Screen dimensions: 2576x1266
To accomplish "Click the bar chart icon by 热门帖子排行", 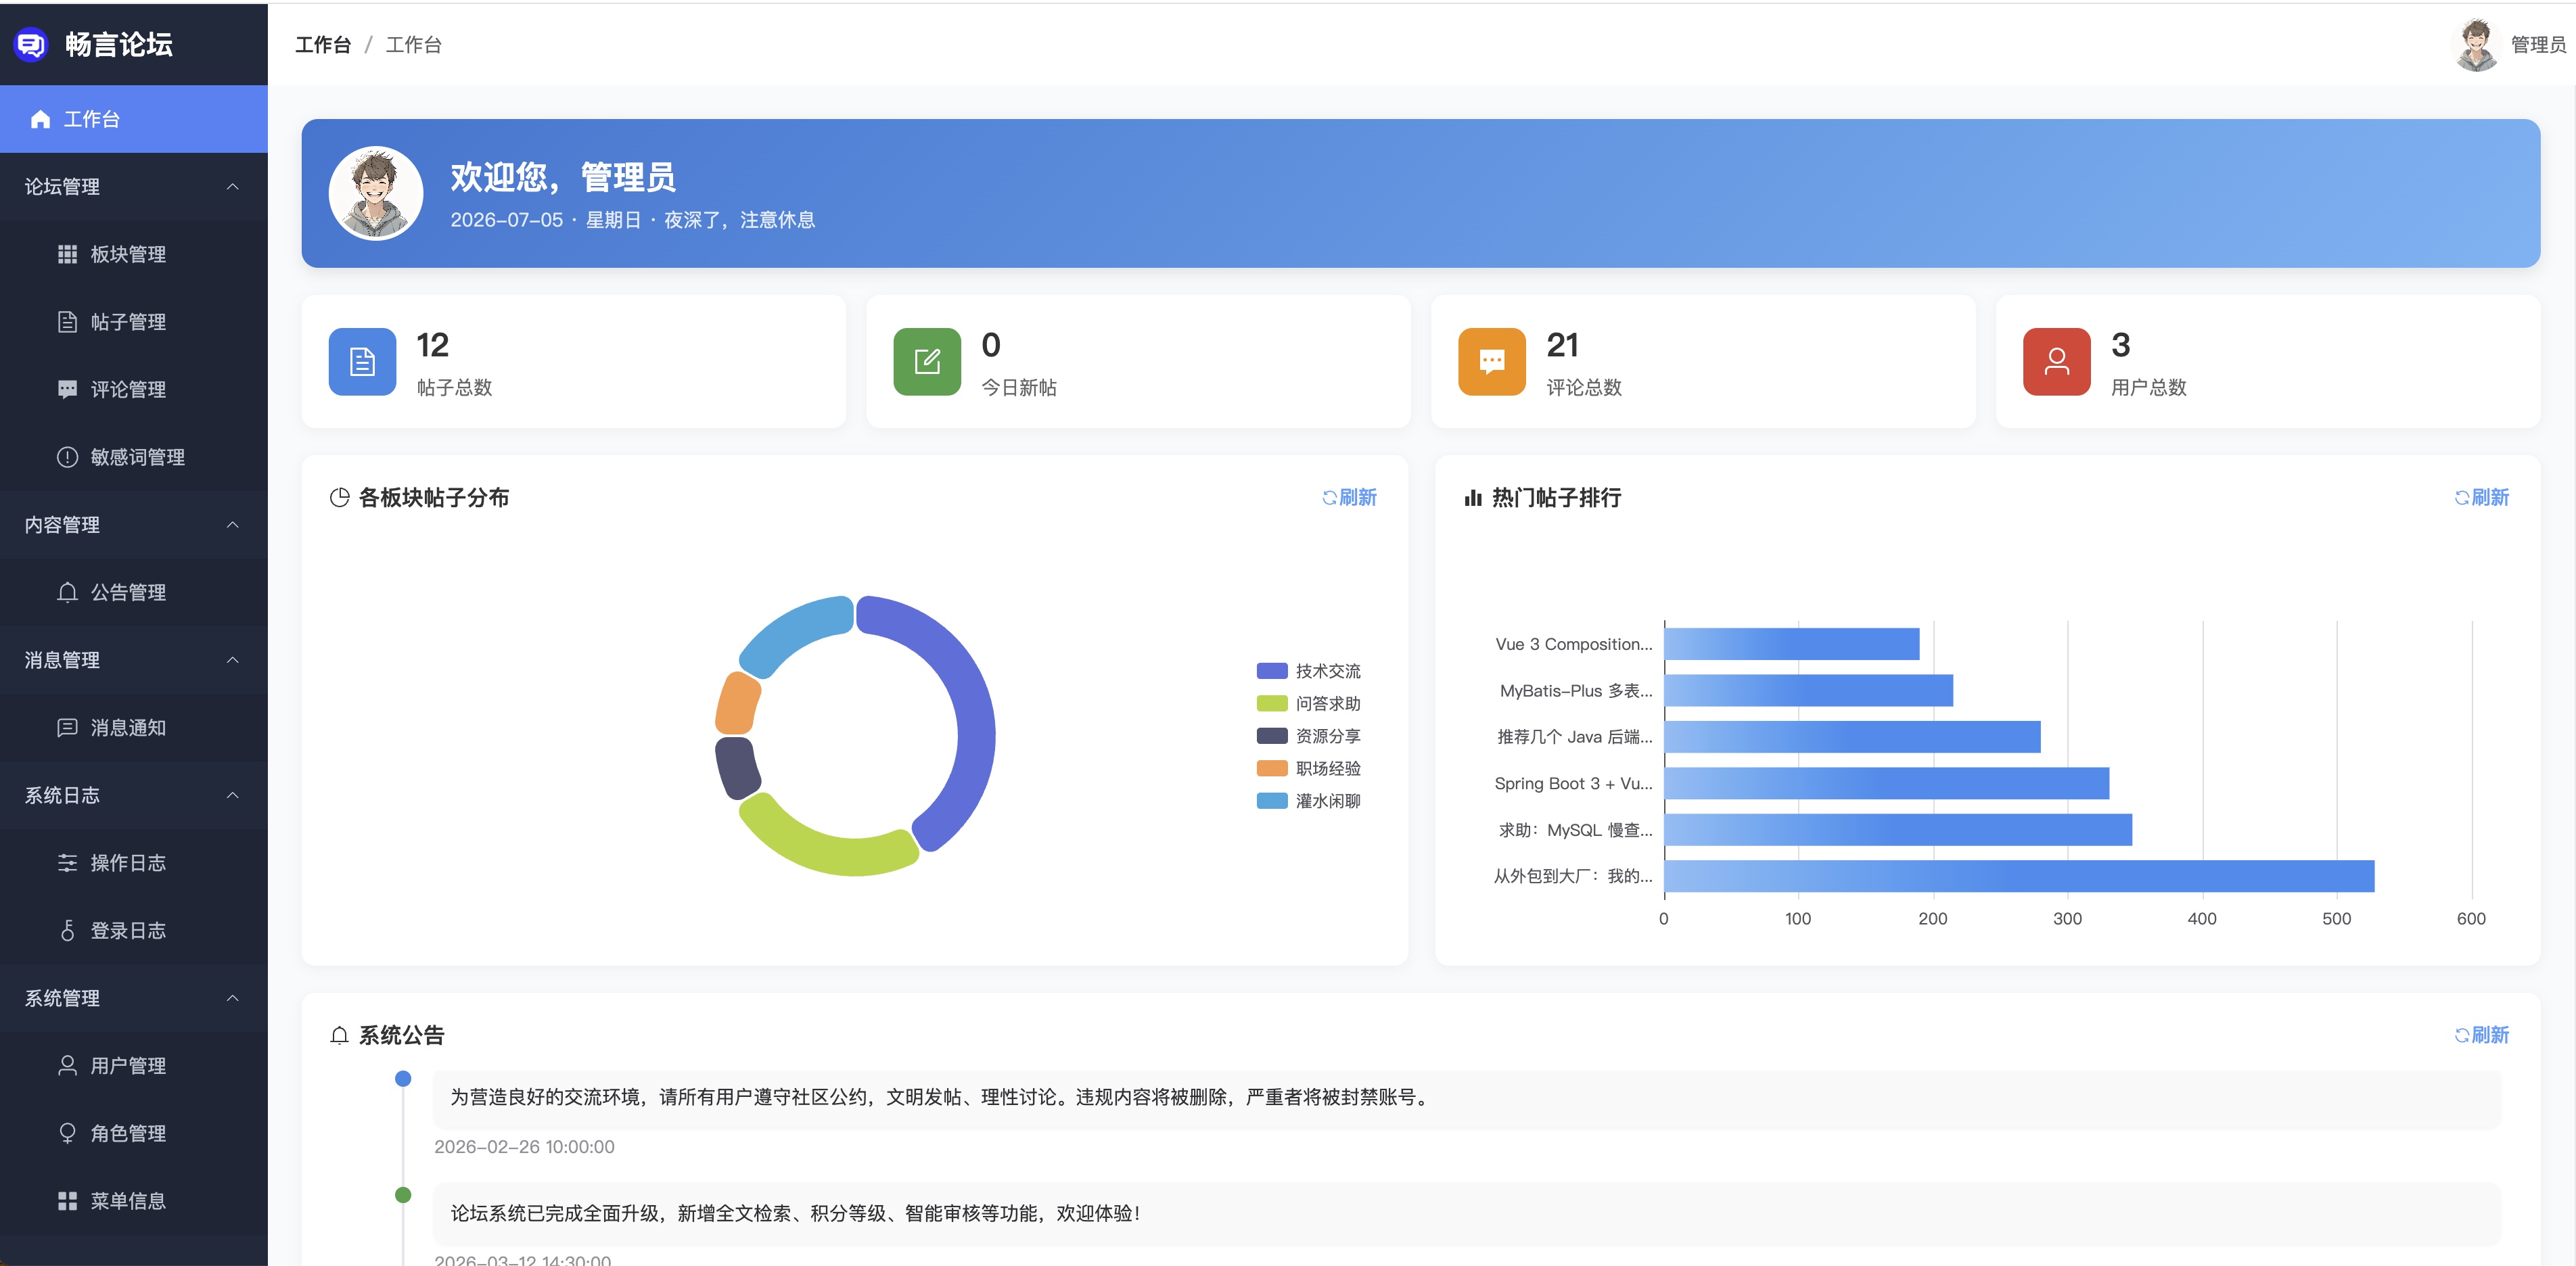I will click(1472, 497).
